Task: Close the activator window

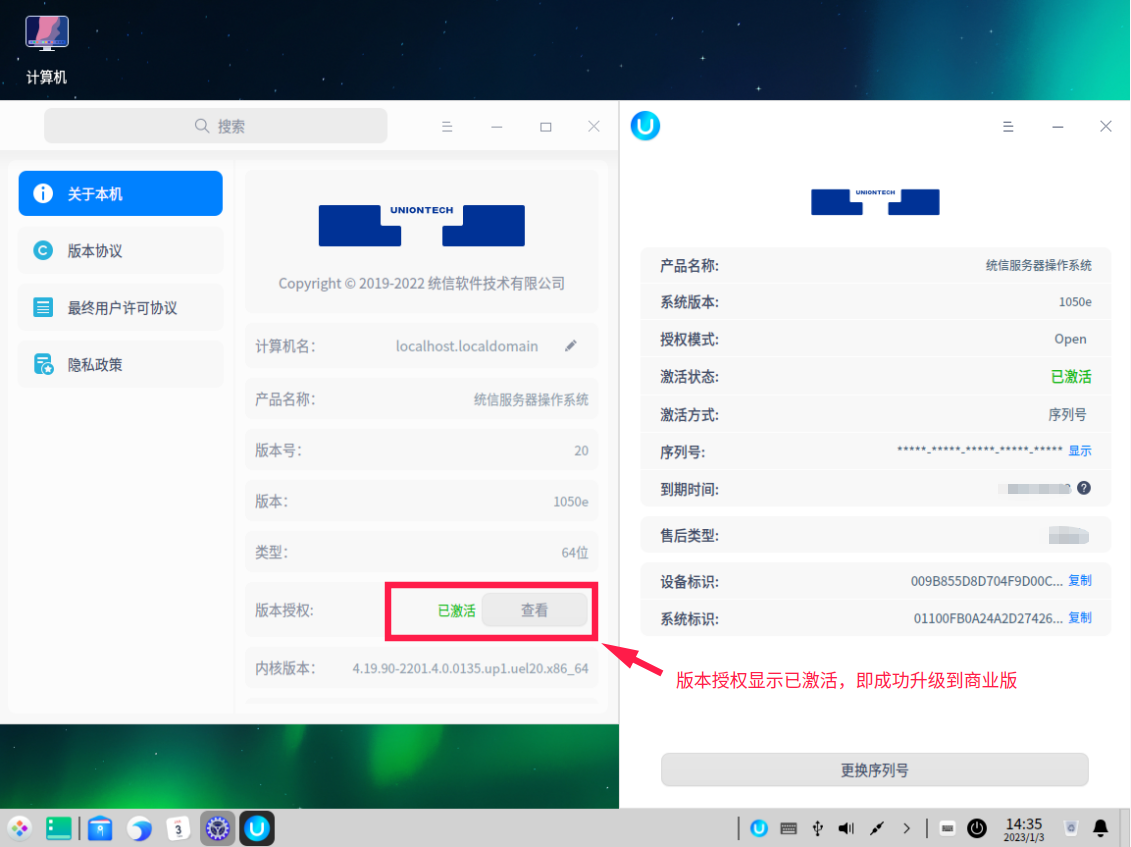Action: tap(1106, 126)
